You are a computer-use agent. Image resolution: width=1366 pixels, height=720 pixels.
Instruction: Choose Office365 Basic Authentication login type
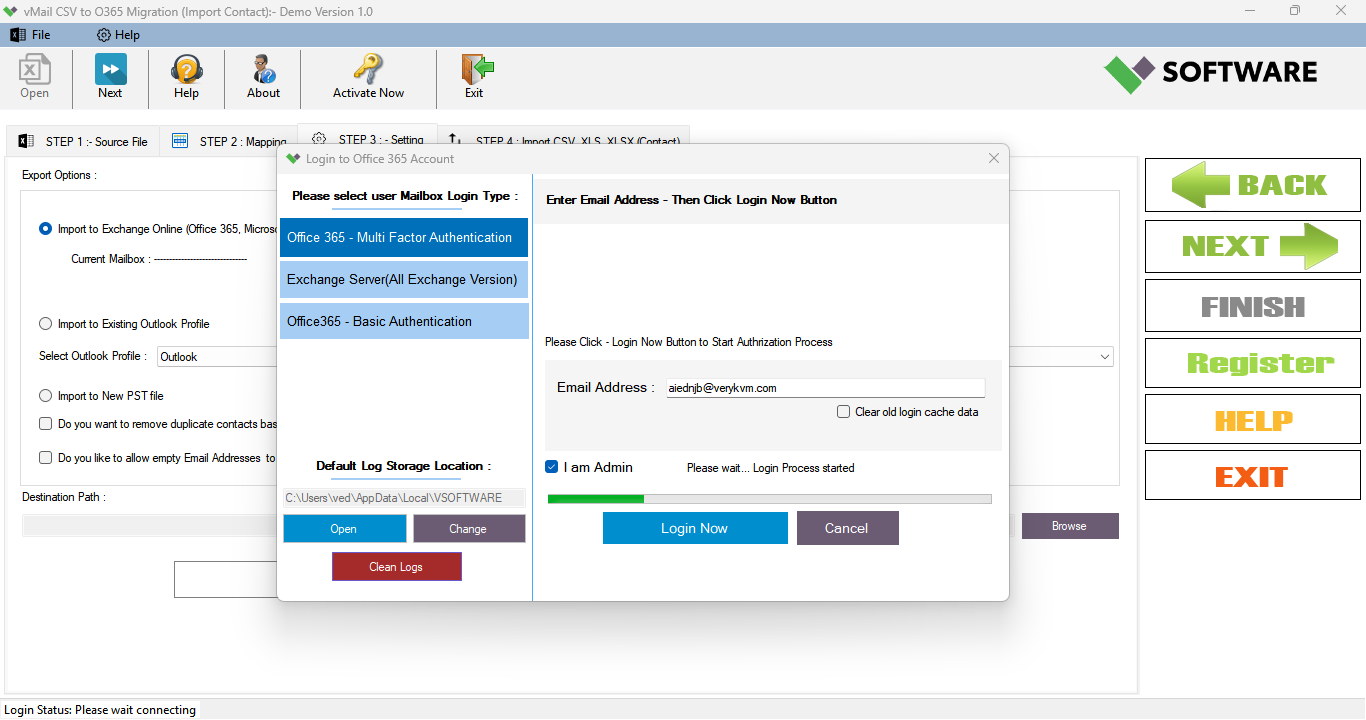click(x=404, y=321)
